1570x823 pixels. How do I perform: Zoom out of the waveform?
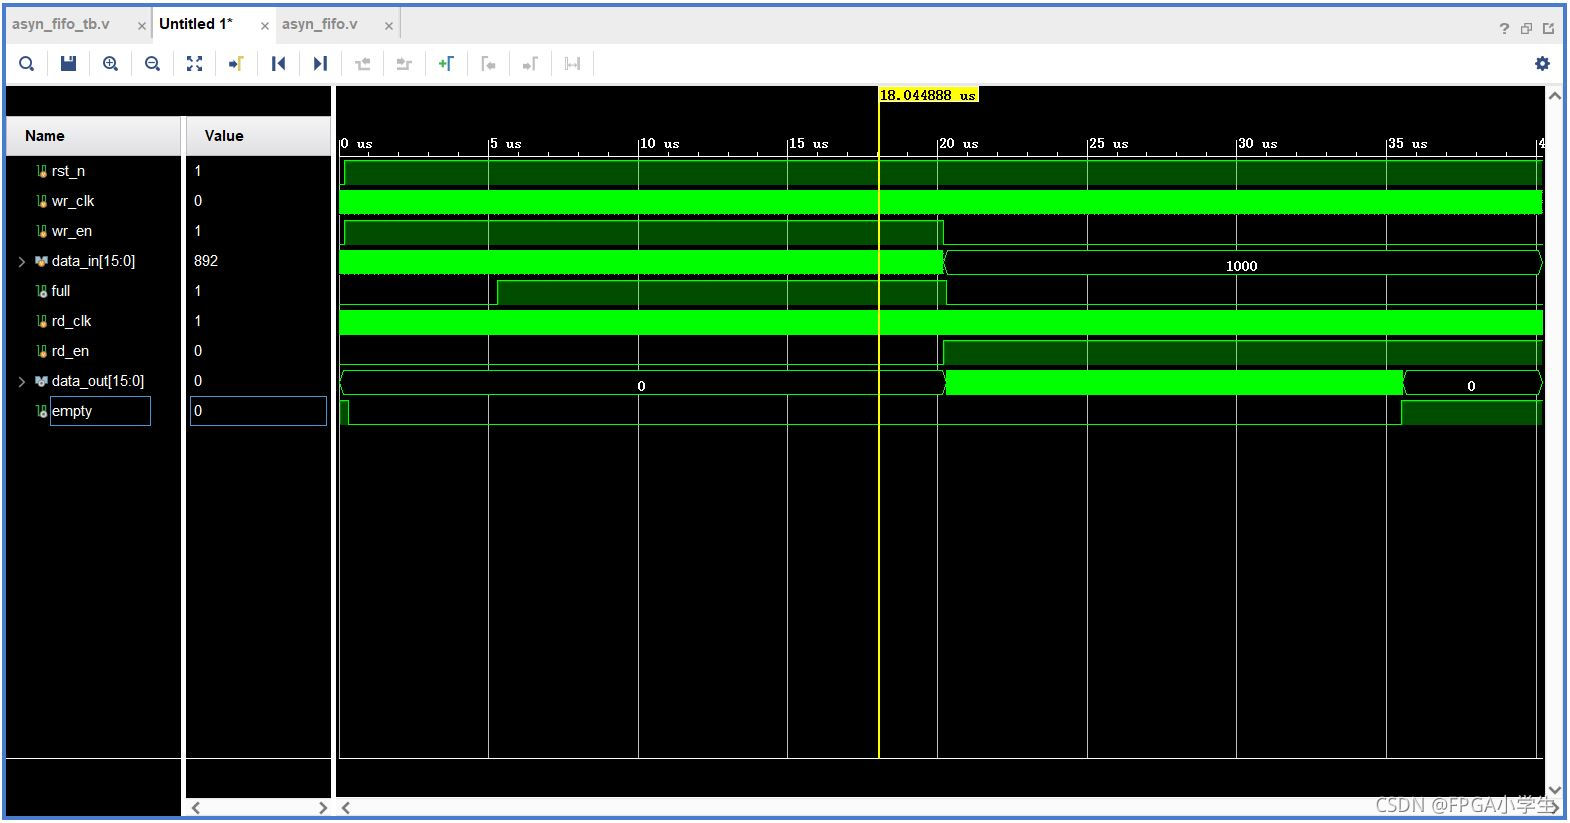152,64
